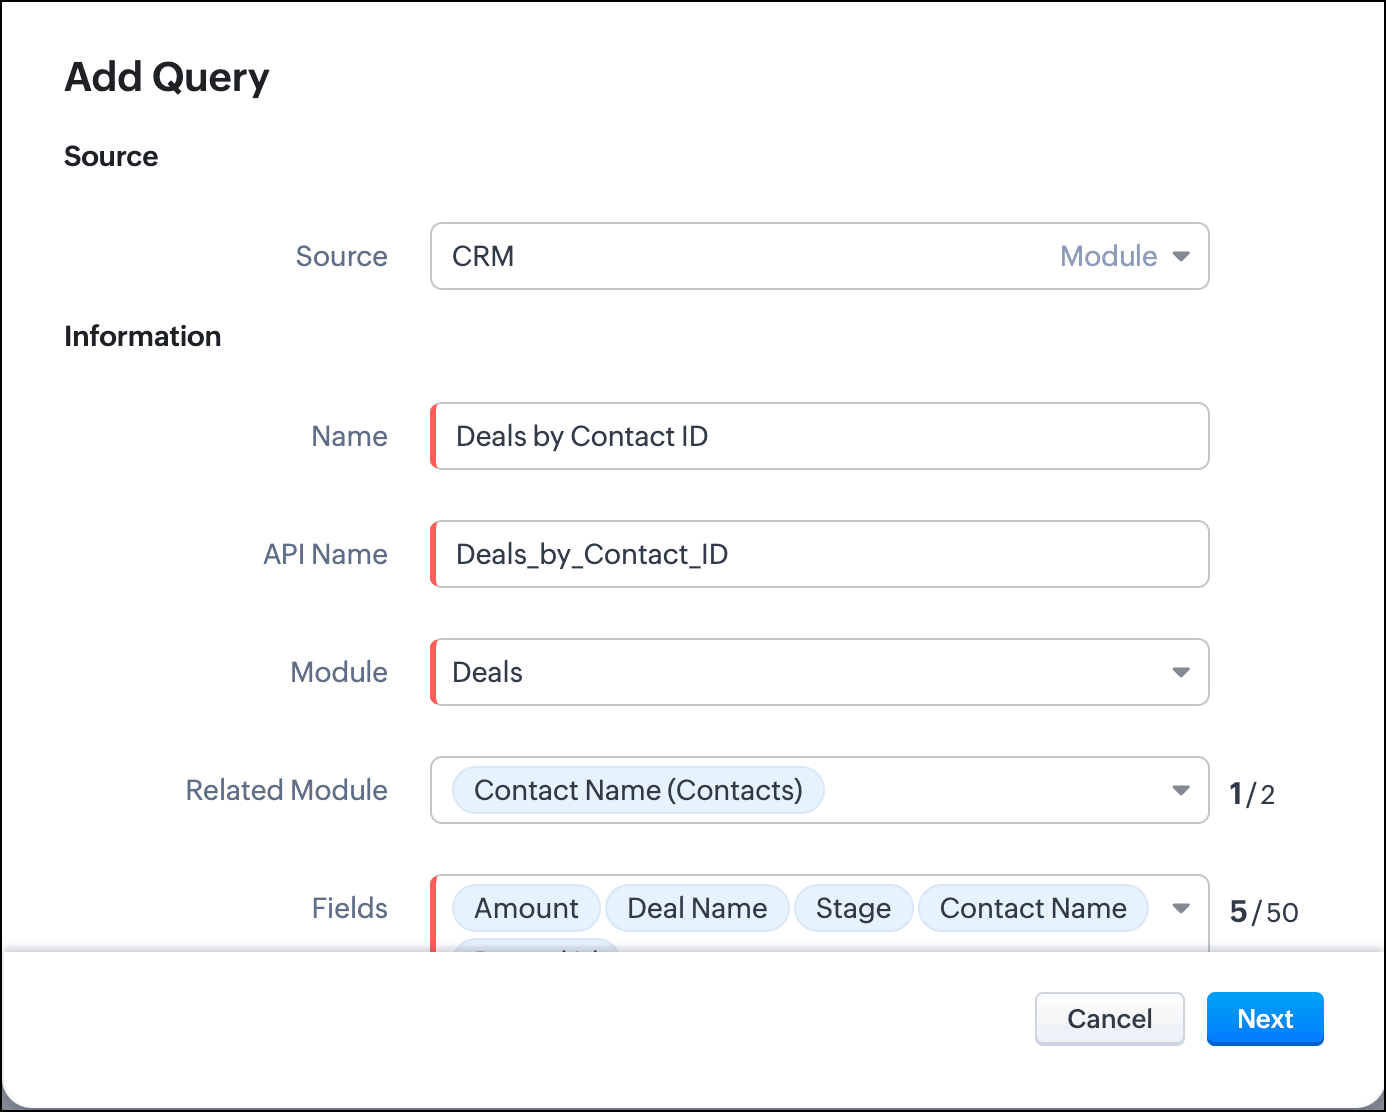Screen dimensions: 1386x1112
Task: Expand the Fields list dropdown arrow
Action: [1181, 908]
